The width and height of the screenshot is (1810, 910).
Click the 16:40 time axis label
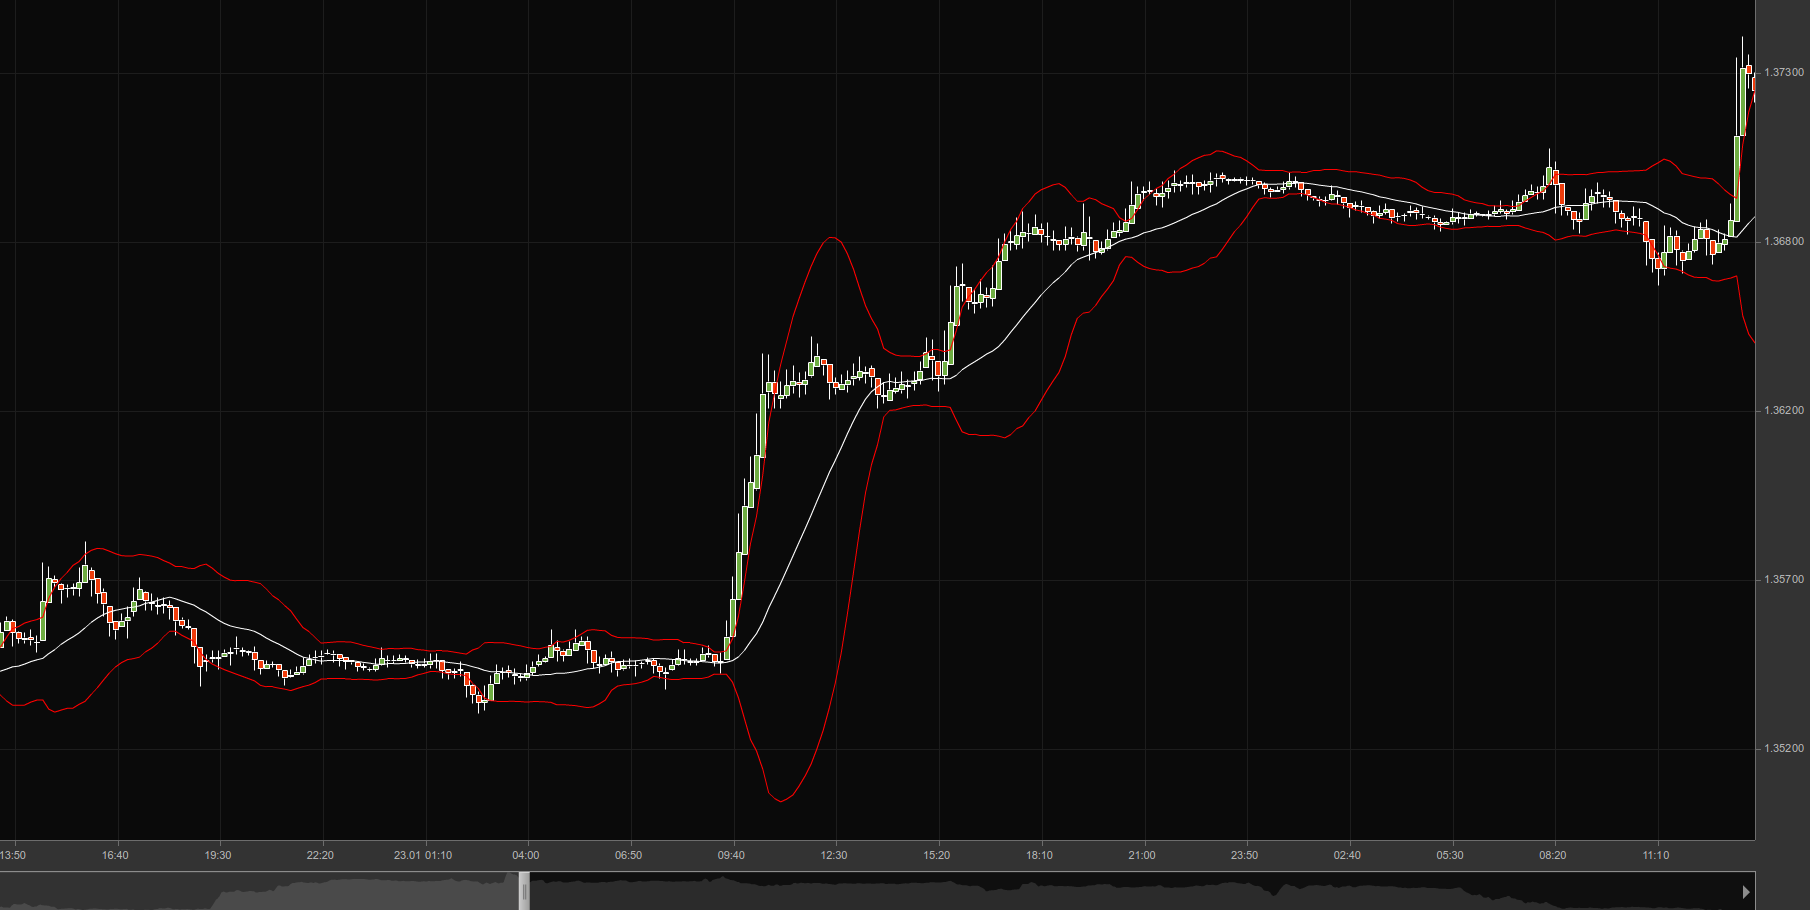click(x=115, y=856)
